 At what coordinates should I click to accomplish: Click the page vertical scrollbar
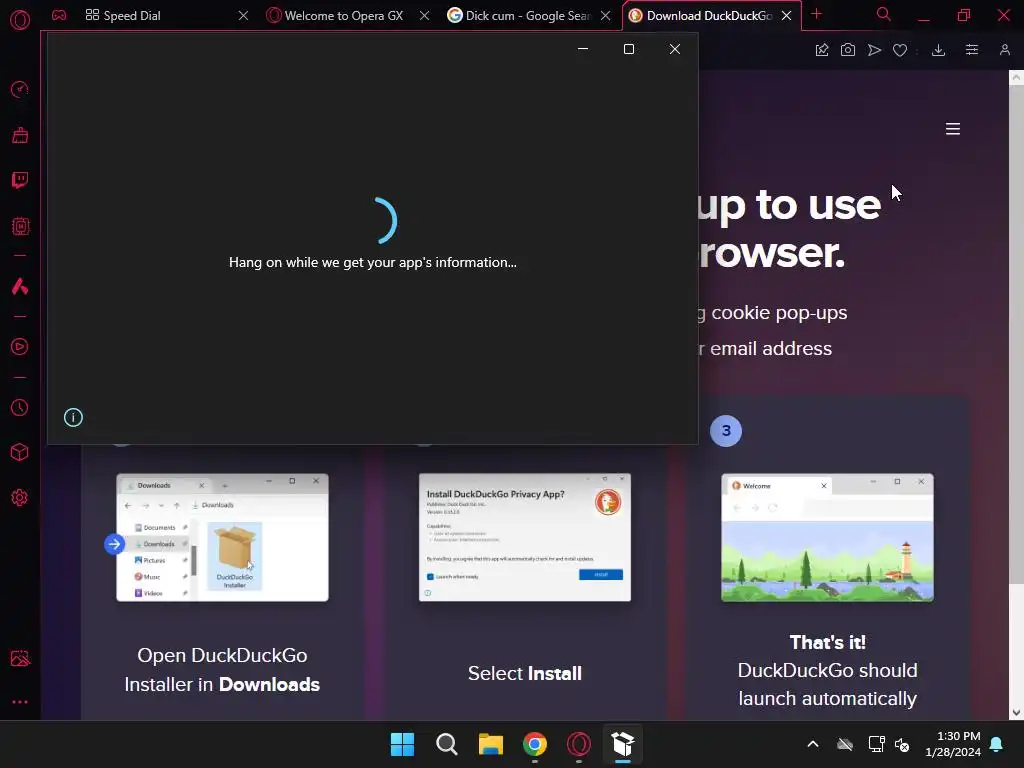click(1016, 334)
